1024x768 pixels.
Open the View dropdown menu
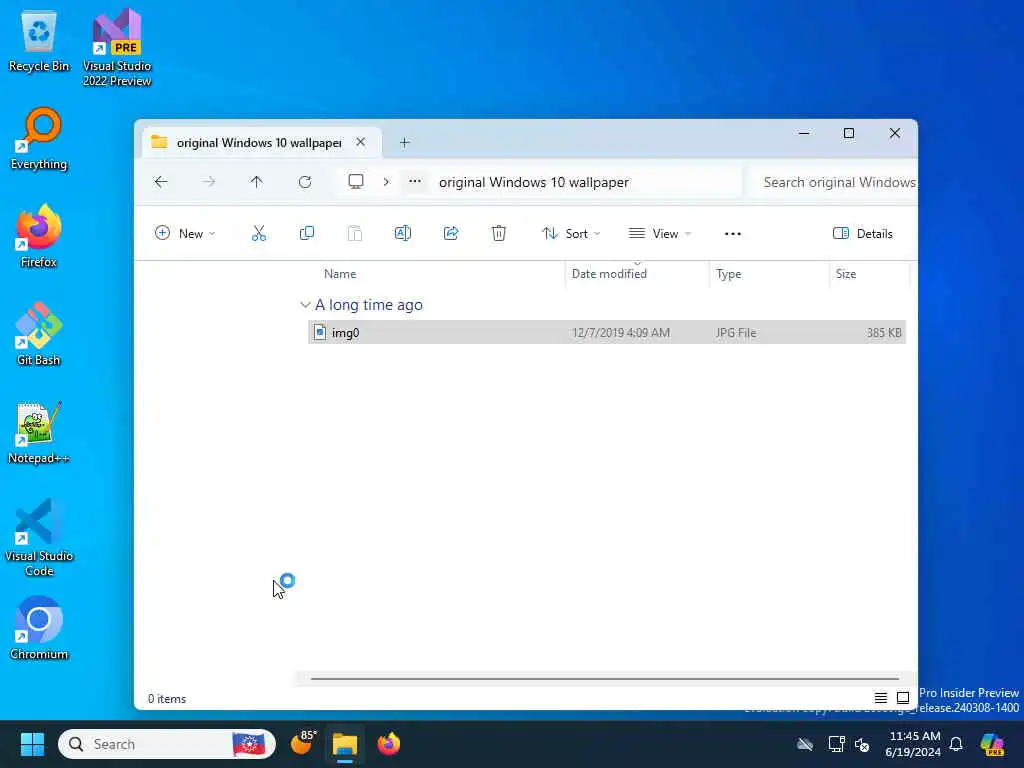(x=660, y=233)
